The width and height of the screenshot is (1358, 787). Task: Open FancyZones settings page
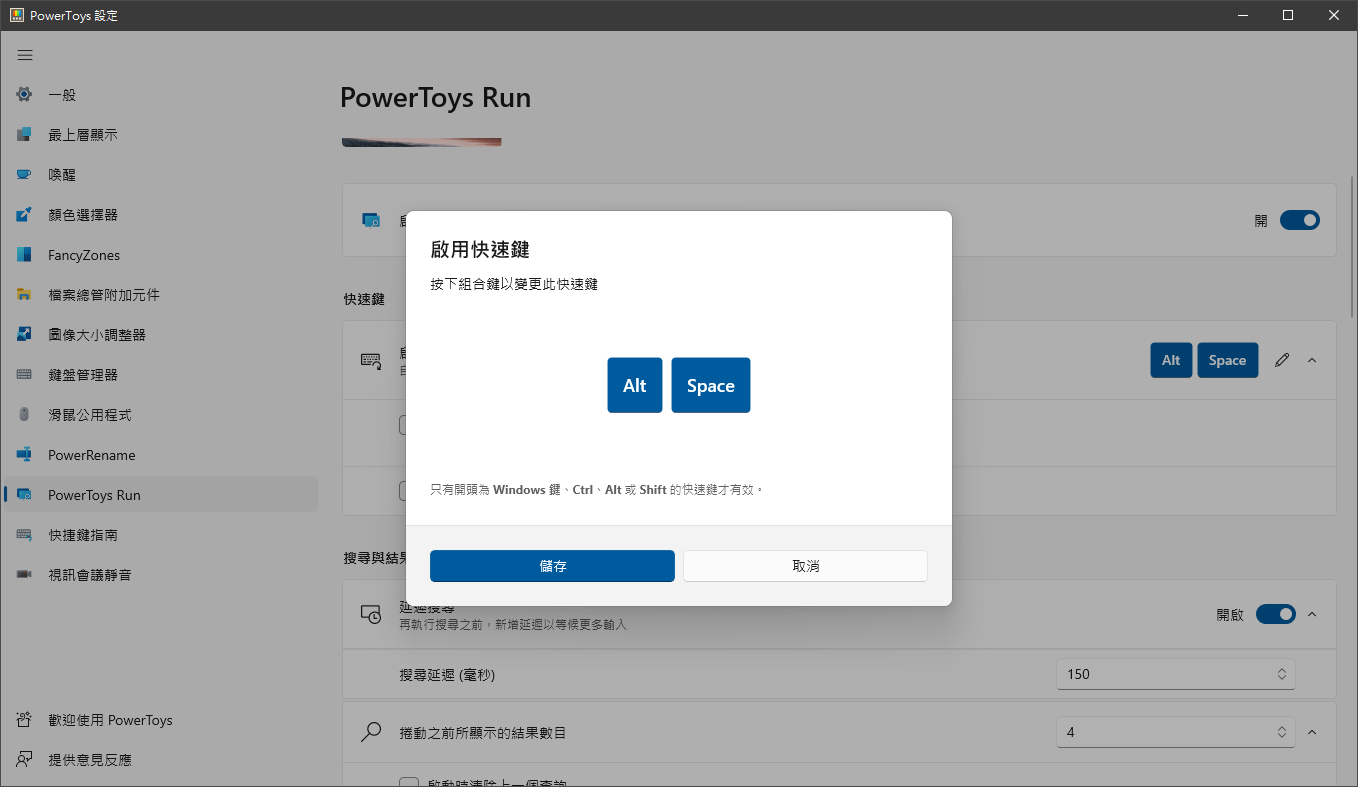pyautogui.click(x=161, y=255)
